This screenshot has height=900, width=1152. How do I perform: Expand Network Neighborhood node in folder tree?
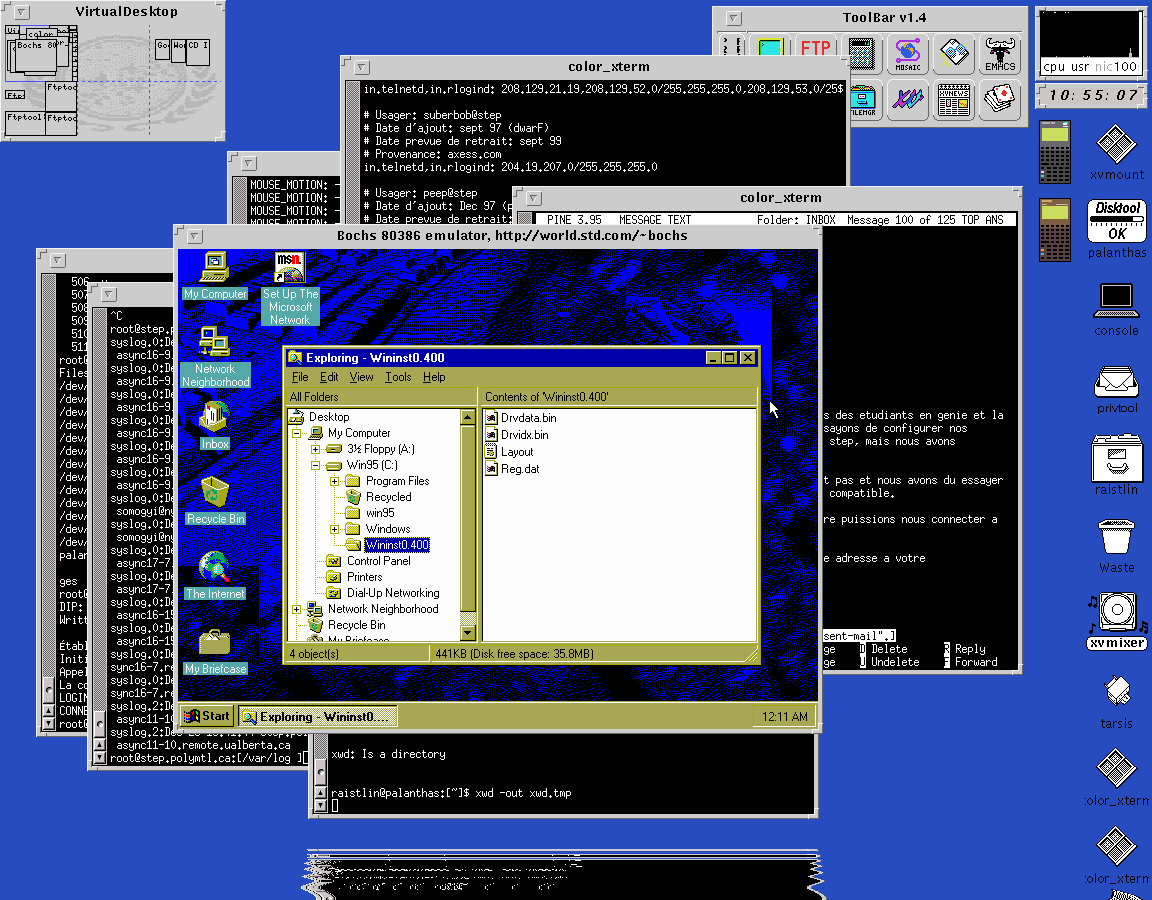(296, 609)
